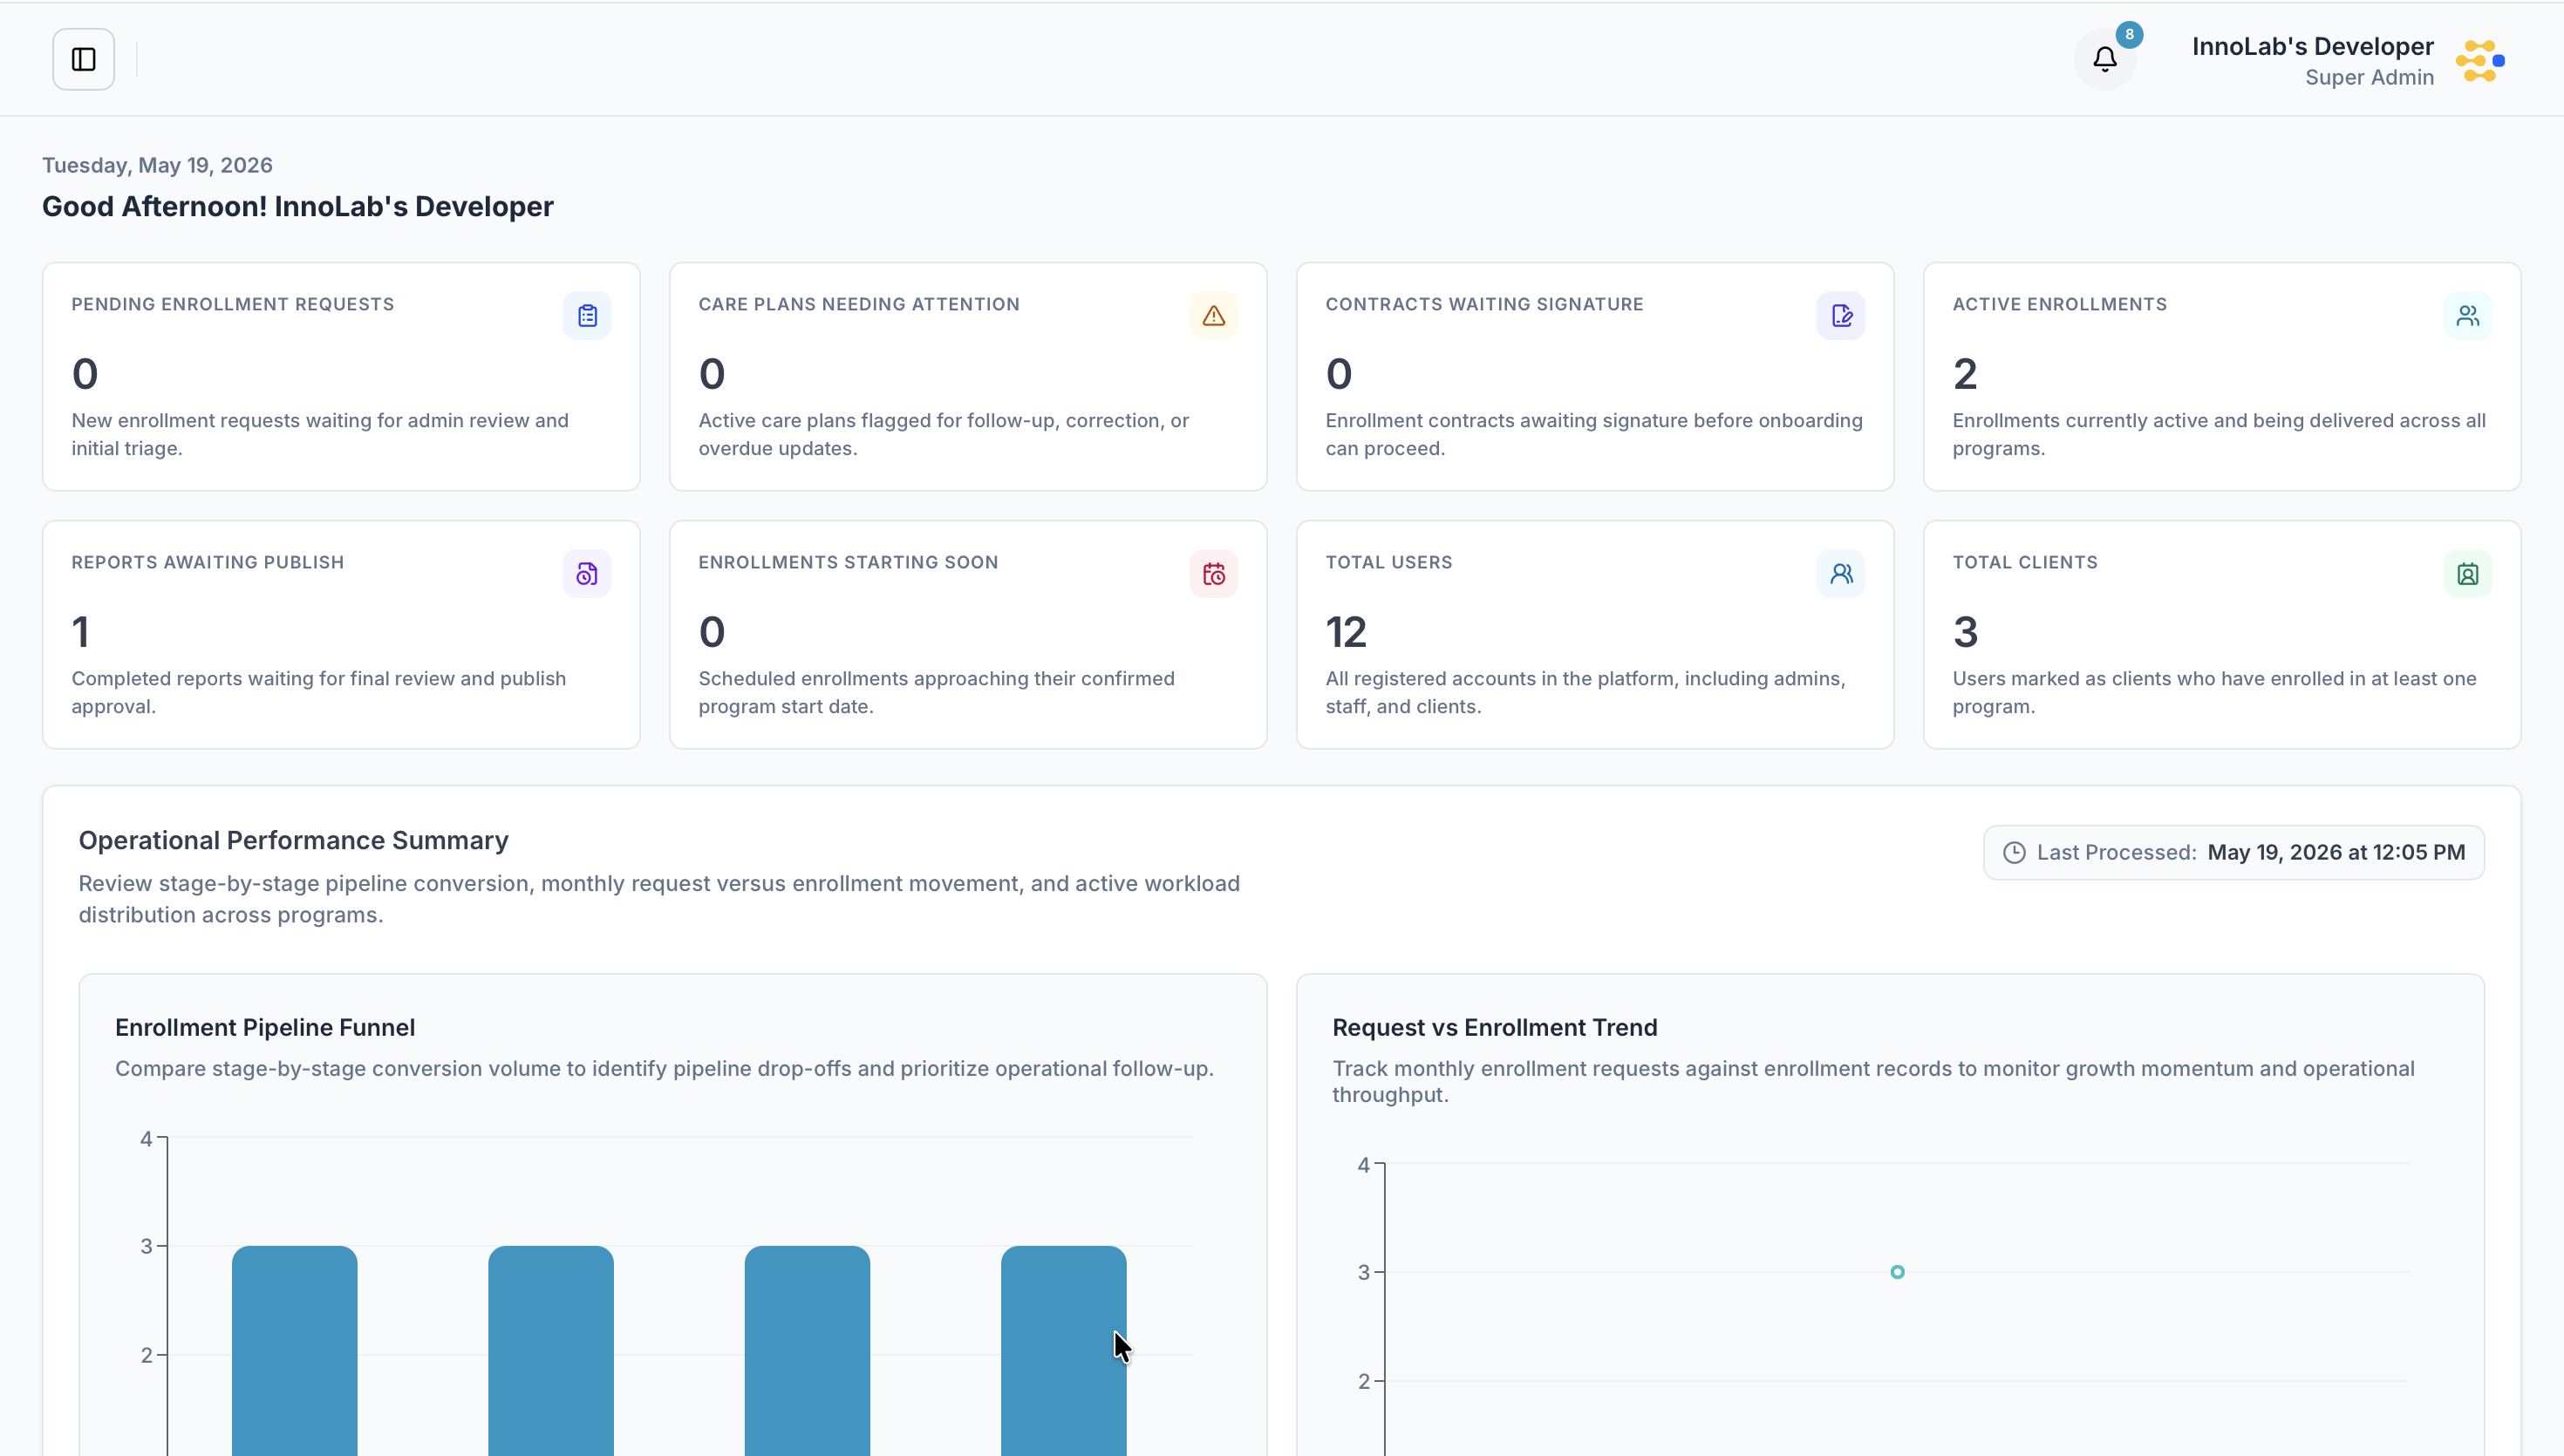This screenshot has width=2564, height=1456.
Task: Click Total Clients contact icon
Action: click(2468, 574)
